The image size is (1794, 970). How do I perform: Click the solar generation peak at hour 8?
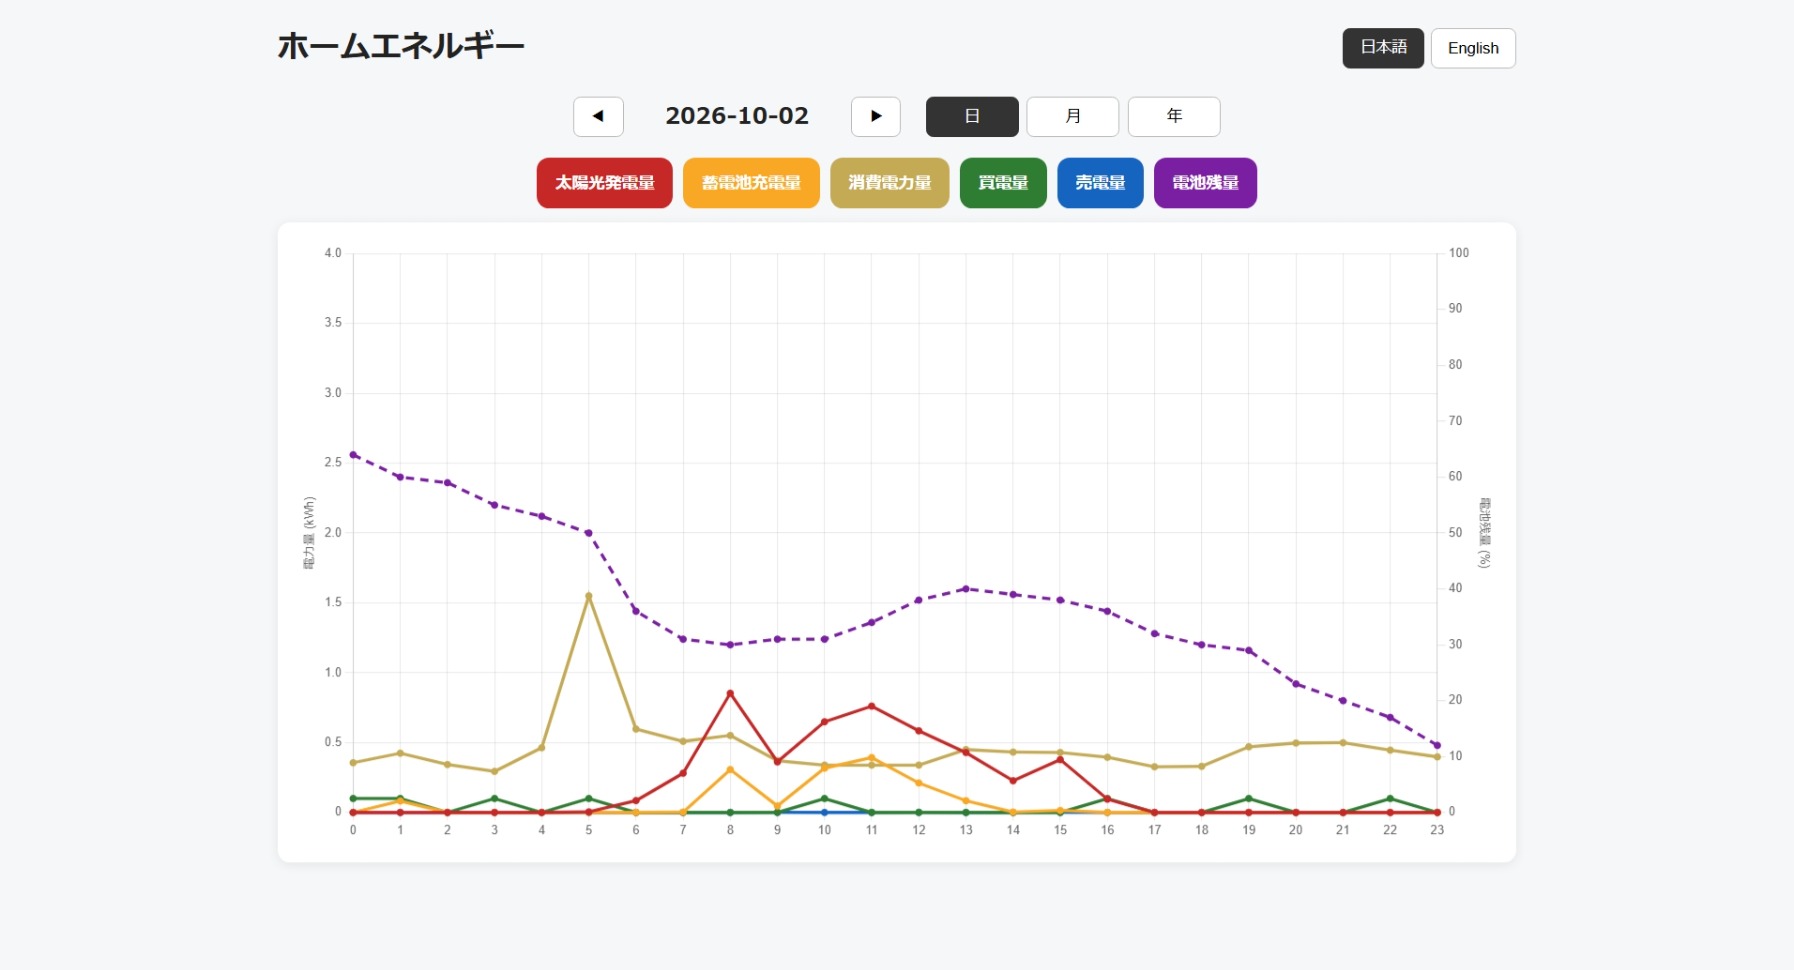coord(730,693)
